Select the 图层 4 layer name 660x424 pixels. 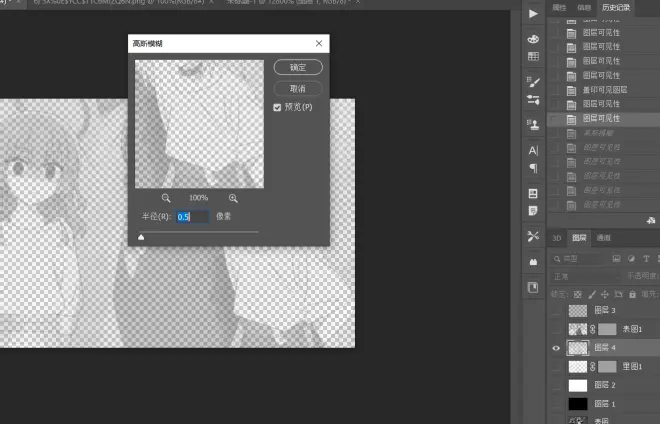point(605,348)
